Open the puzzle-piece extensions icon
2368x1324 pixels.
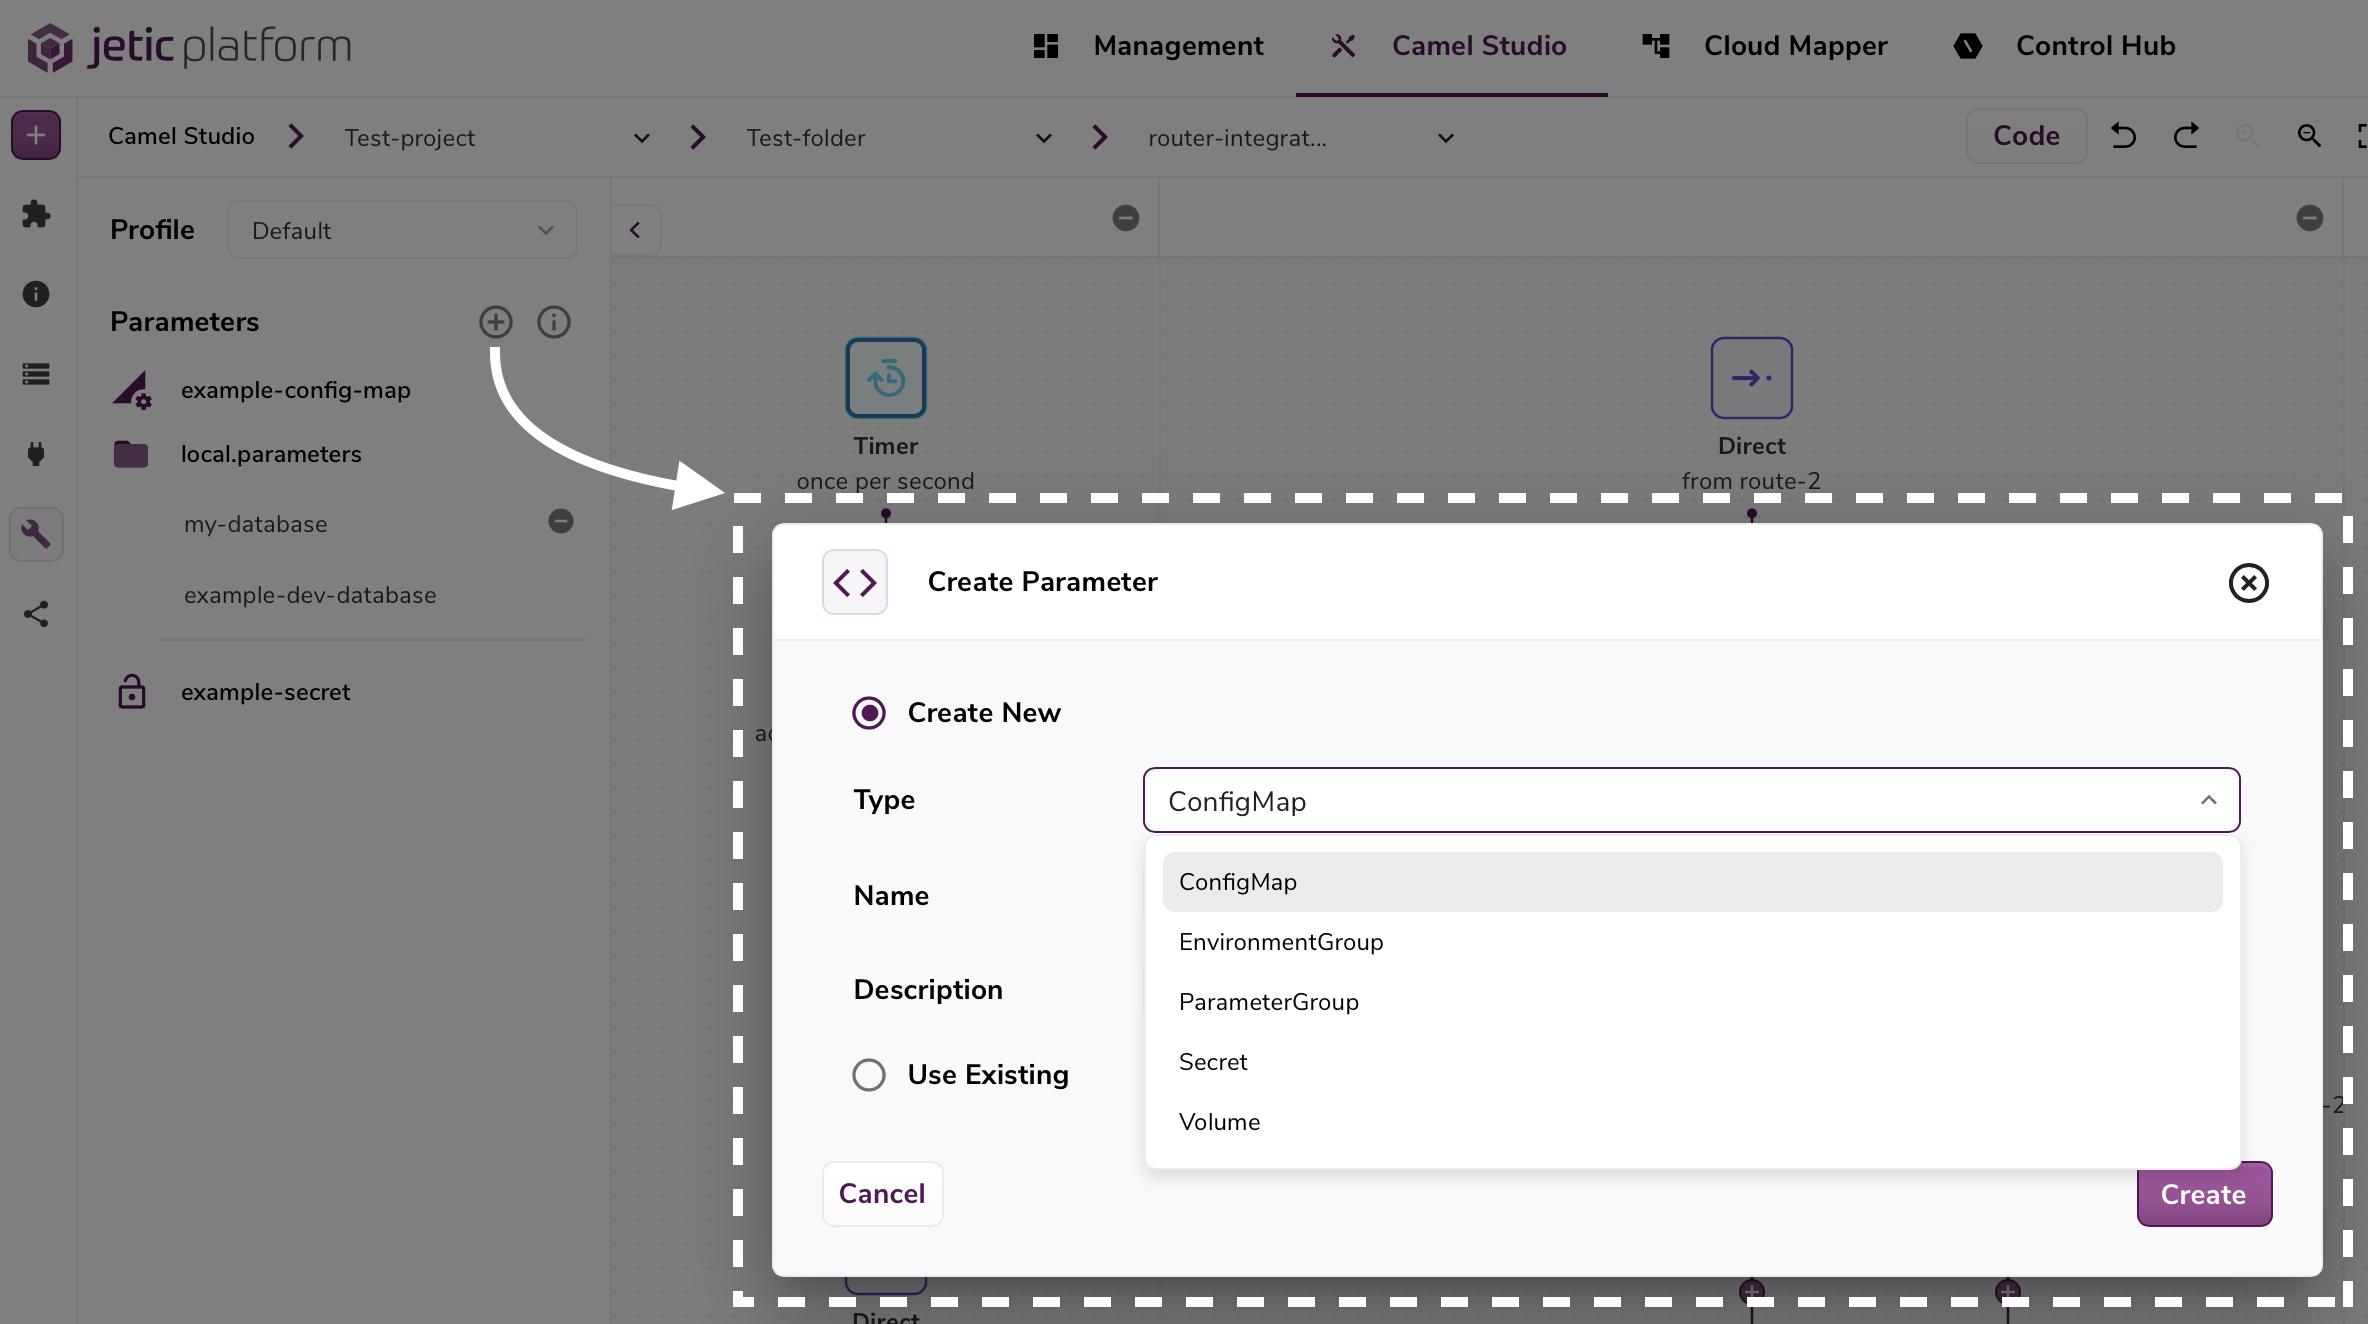[x=36, y=213]
